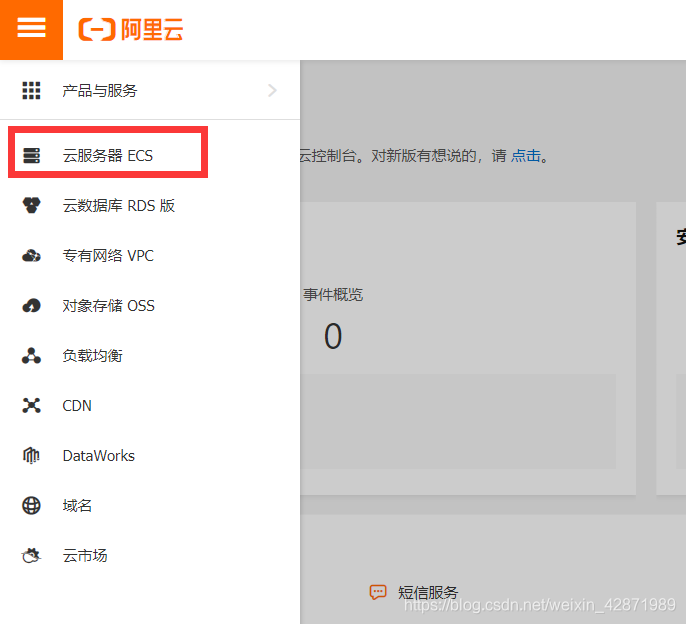This screenshot has height=624, width=686.
Task: Open DataWorks menu entry
Action: [99, 456]
